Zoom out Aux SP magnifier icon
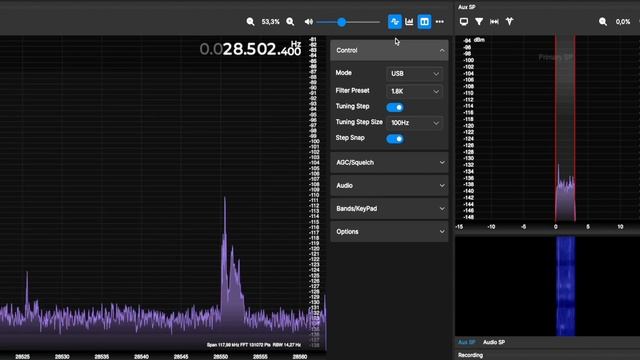640x360 pixels. click(603, 22)
